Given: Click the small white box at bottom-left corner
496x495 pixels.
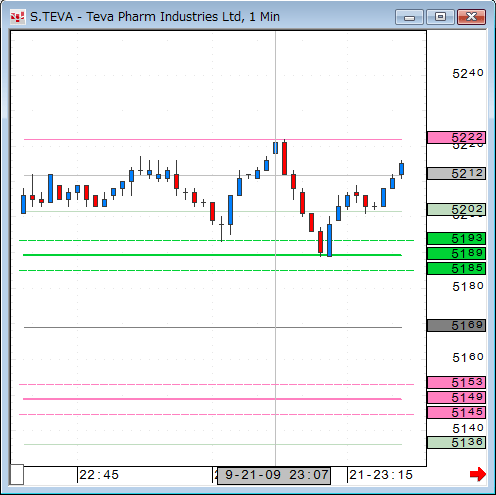Looking at the screenshot, I should tap(17, 474).
